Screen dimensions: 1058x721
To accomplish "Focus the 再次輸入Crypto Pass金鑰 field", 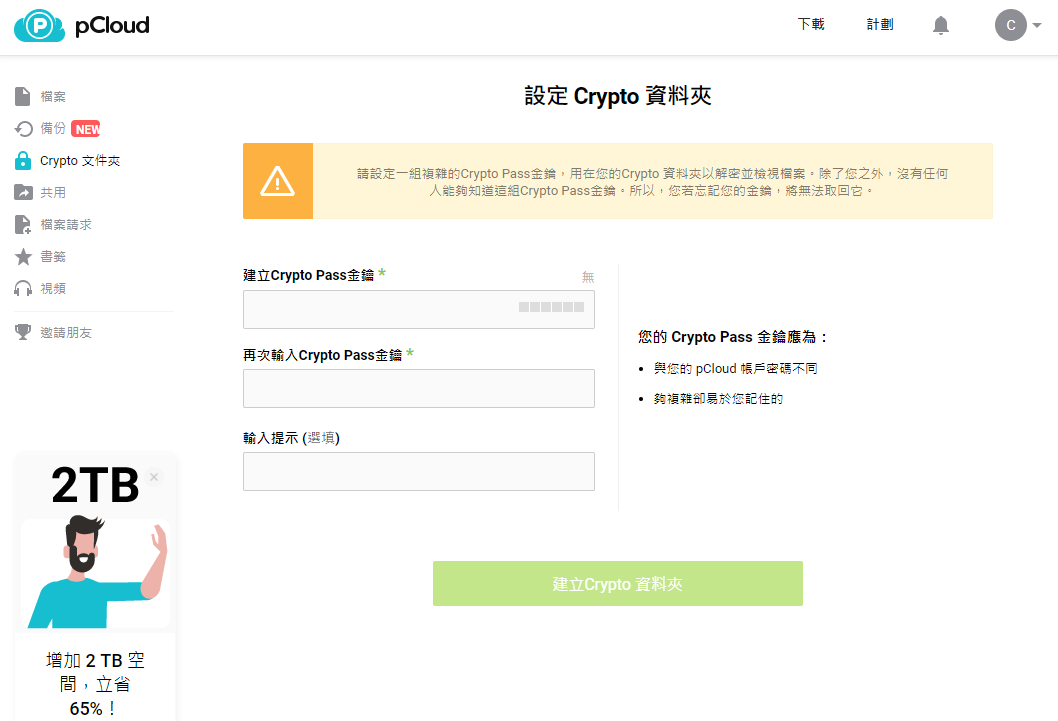I will pyautogui.click(x=418, y=388).
